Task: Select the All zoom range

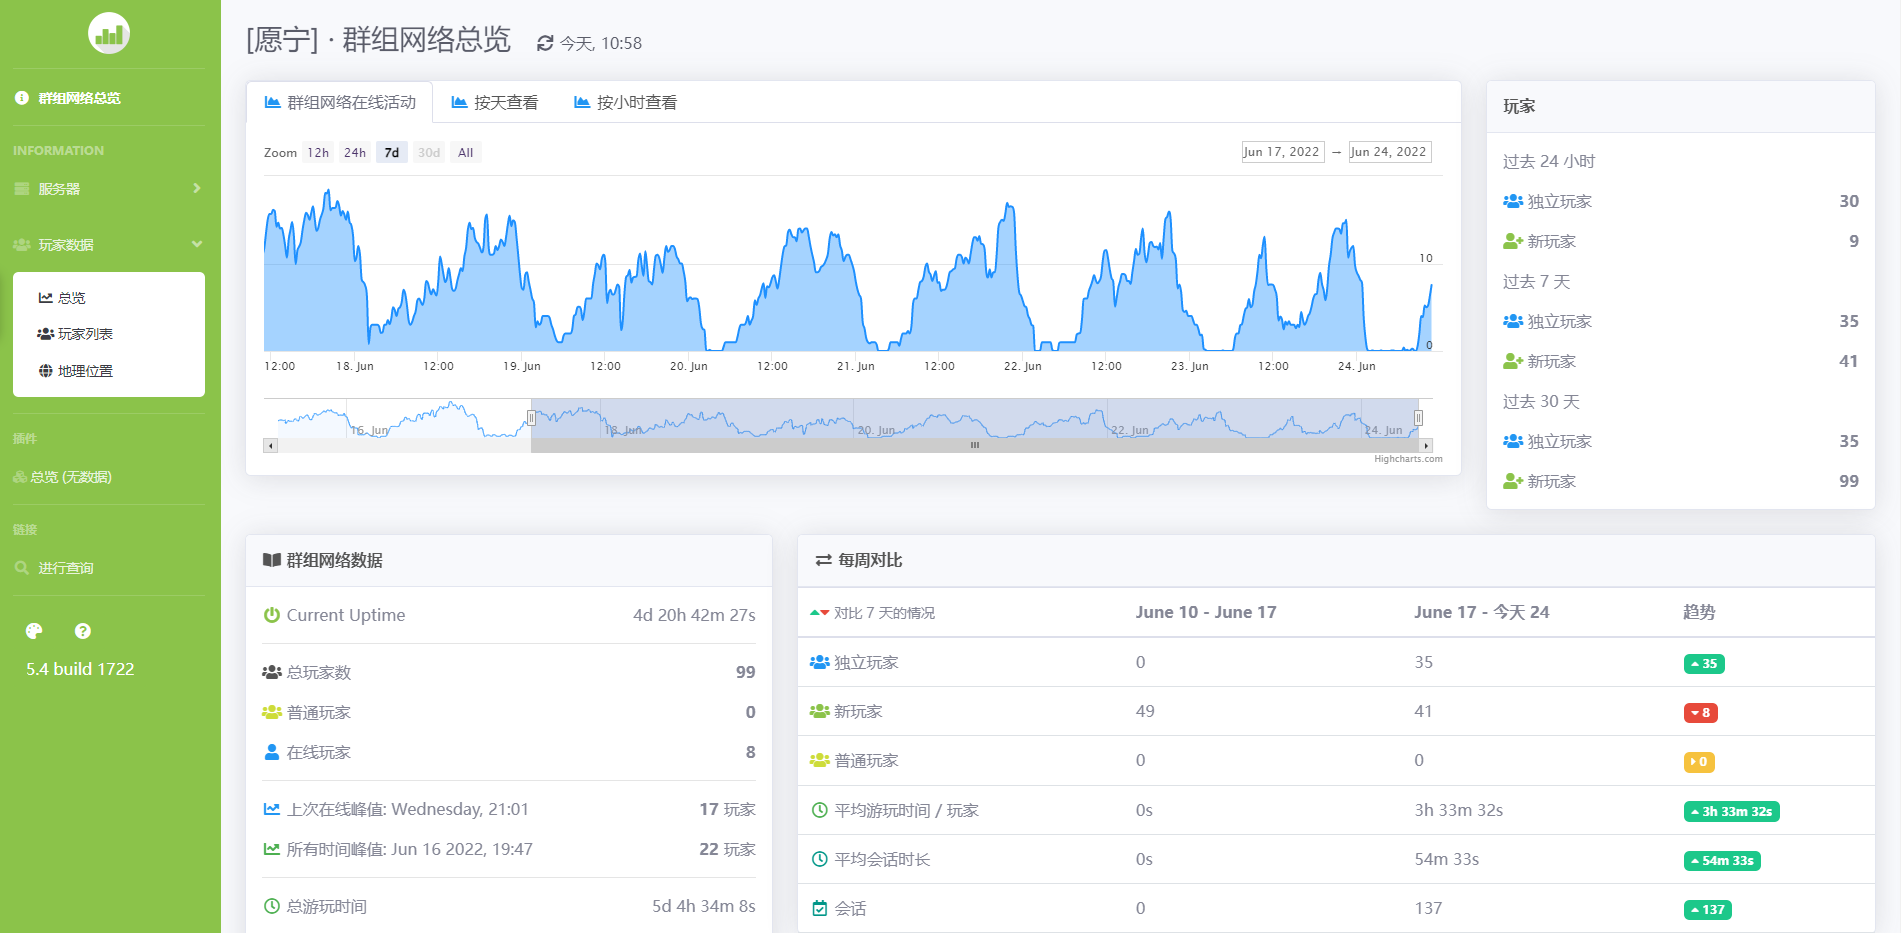Action: pyautogui.click(x=465, y=153)
